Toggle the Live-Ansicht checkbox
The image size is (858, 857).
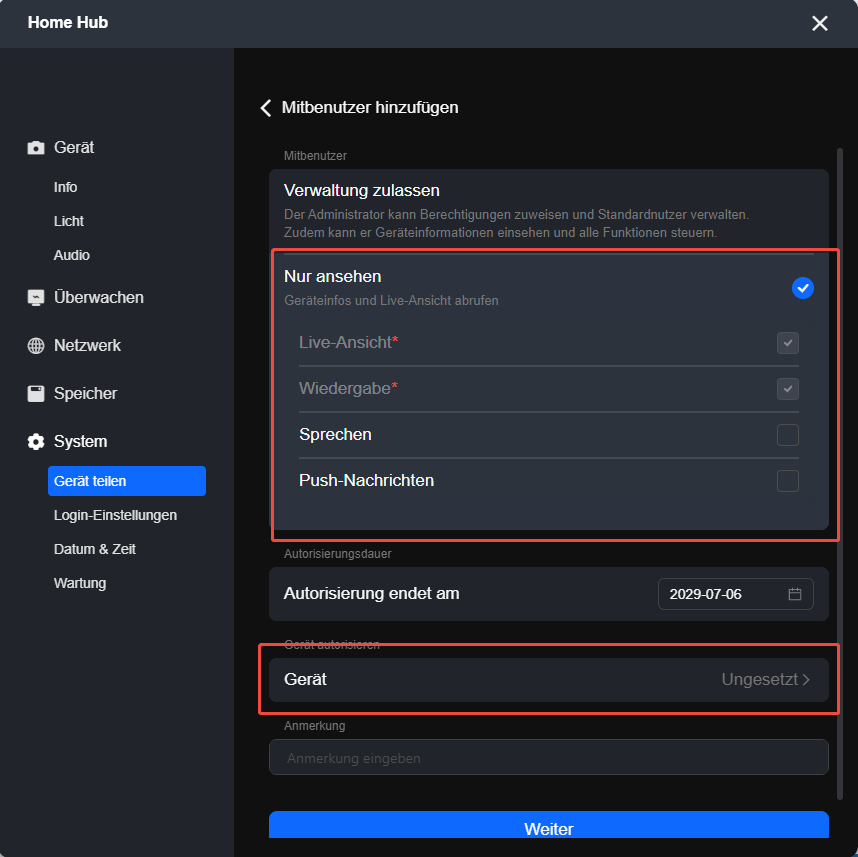coord(788,343)
